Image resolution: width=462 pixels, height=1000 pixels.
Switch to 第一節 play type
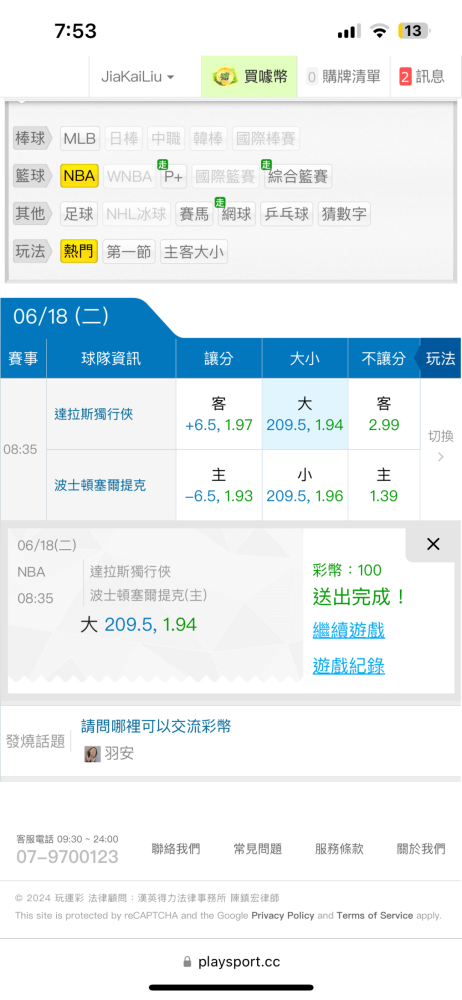tap(128, 251)
